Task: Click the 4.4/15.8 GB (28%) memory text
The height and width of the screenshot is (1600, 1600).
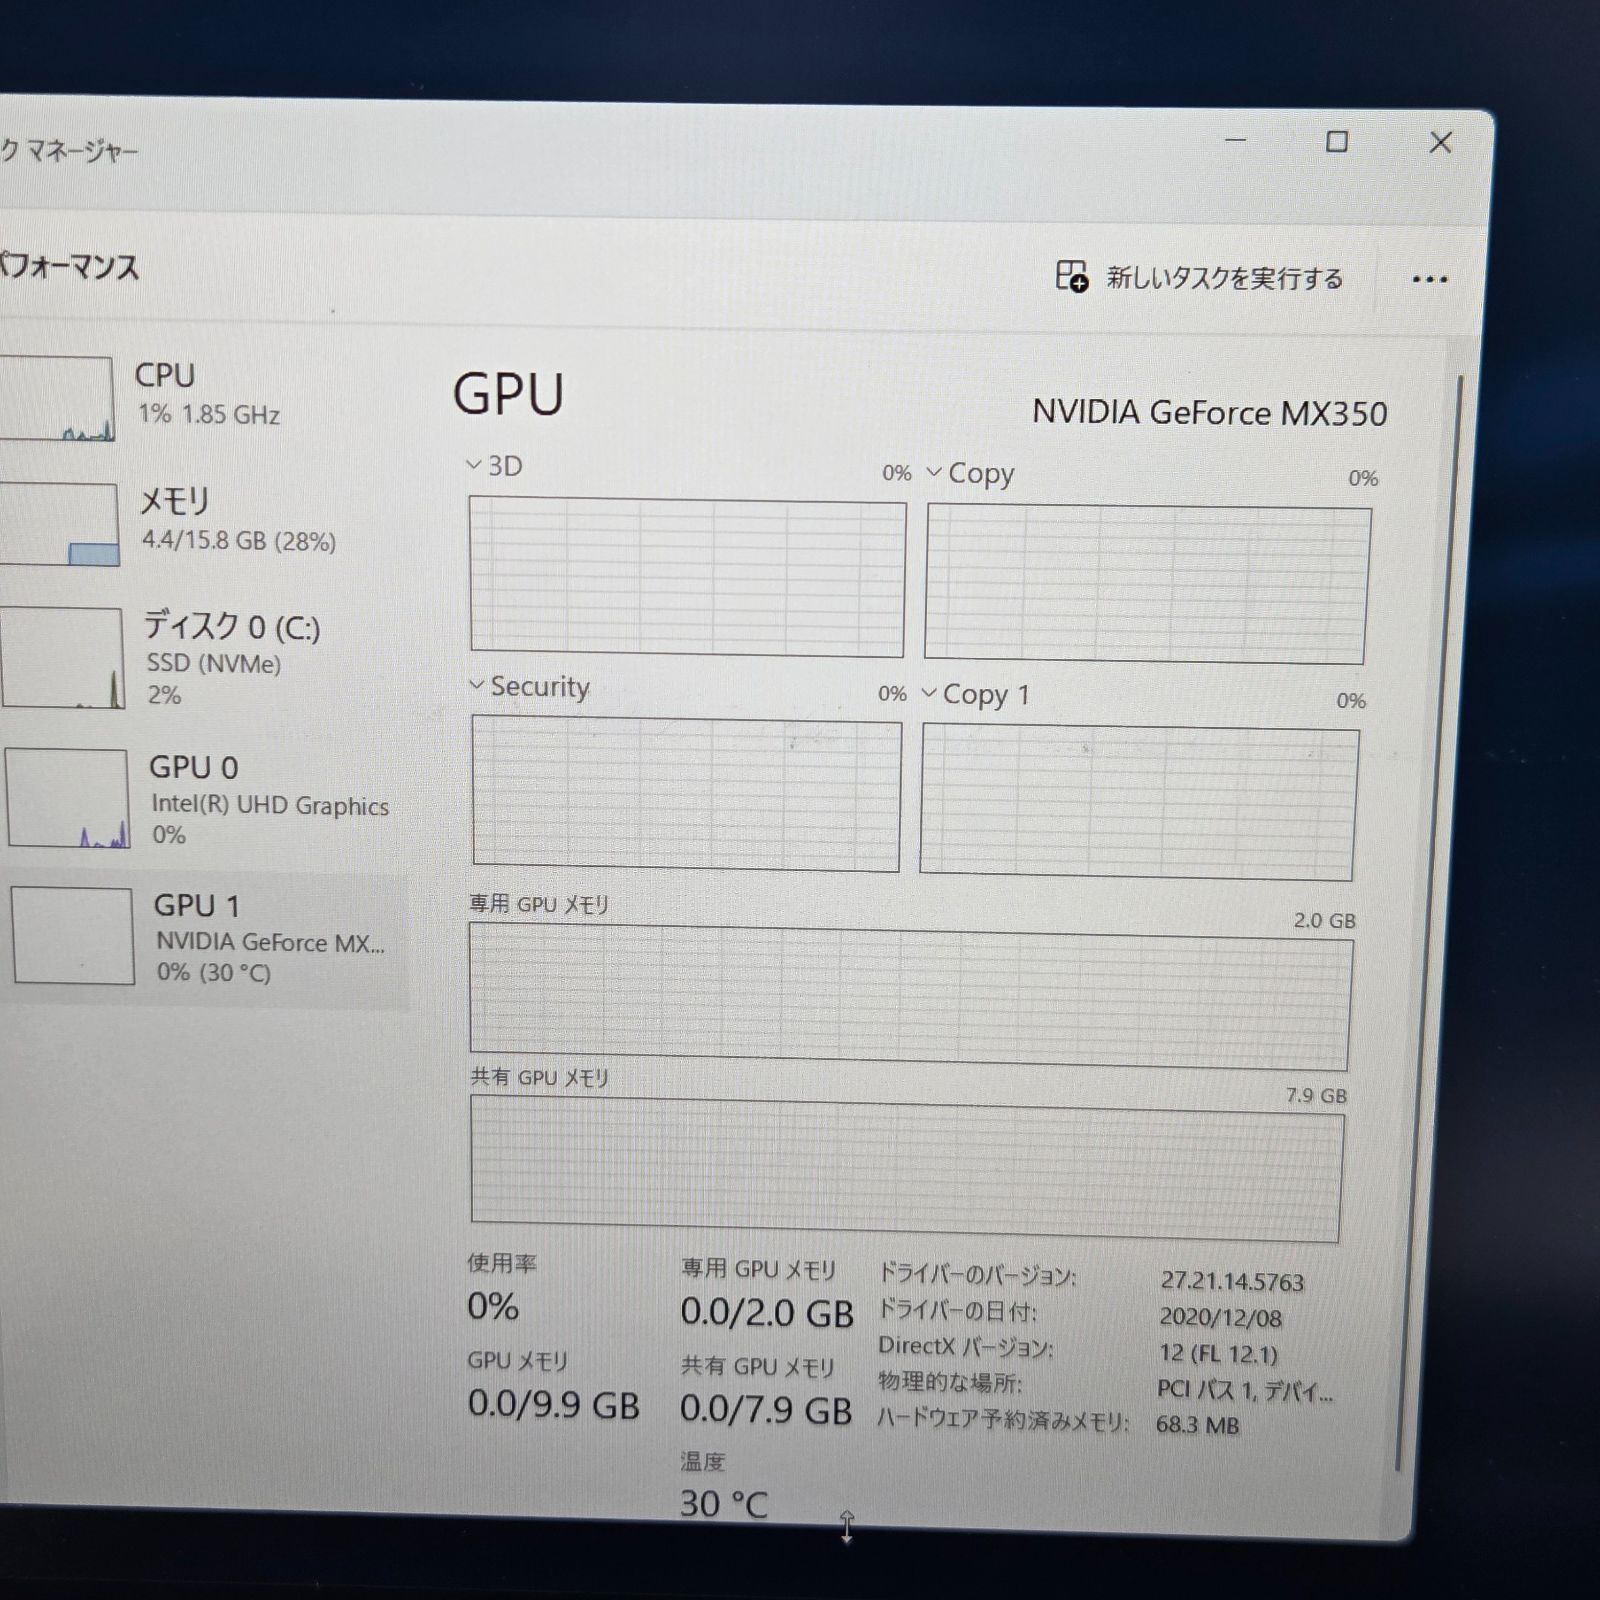Action: [x=239, y=541]
